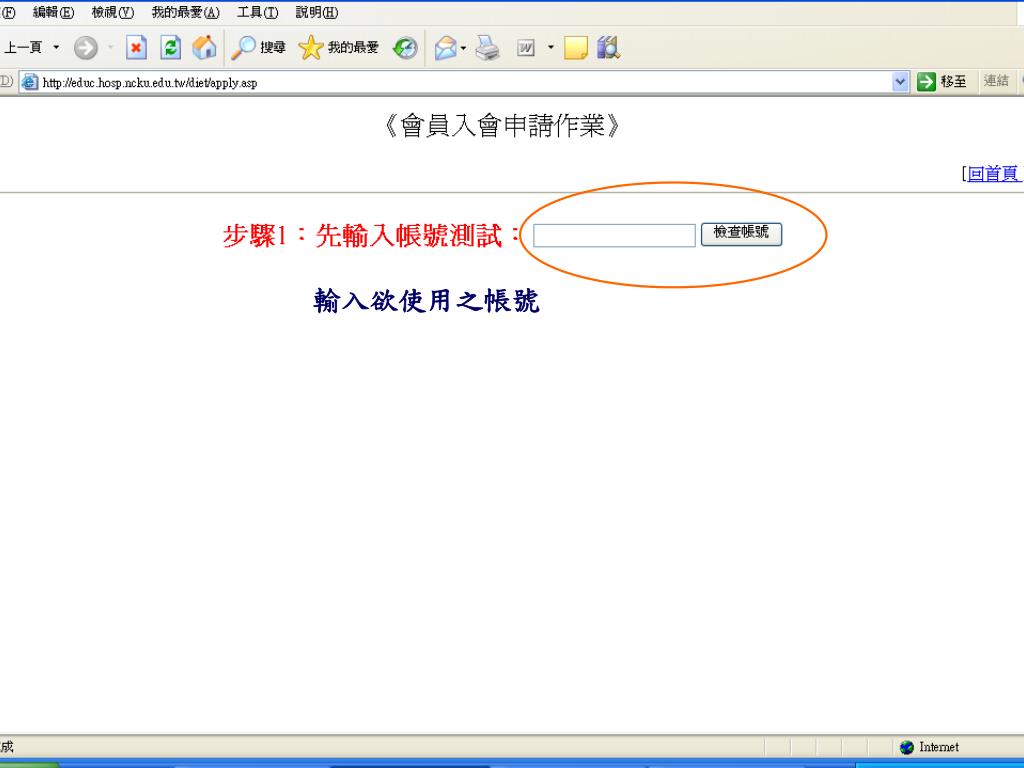1024x768 pixels.
Task: Open the 編輯(E) menu
Action: 54,12
